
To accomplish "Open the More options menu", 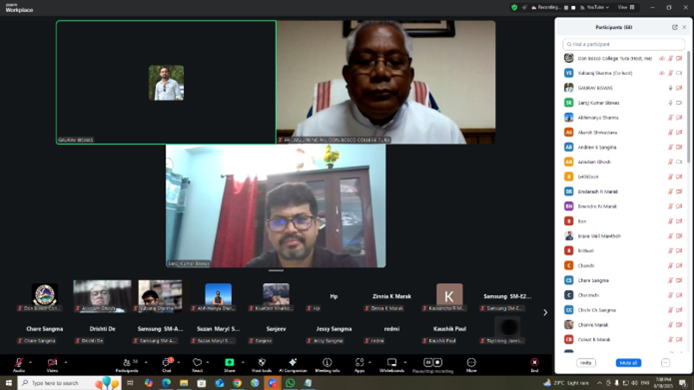I will (471, 365).
